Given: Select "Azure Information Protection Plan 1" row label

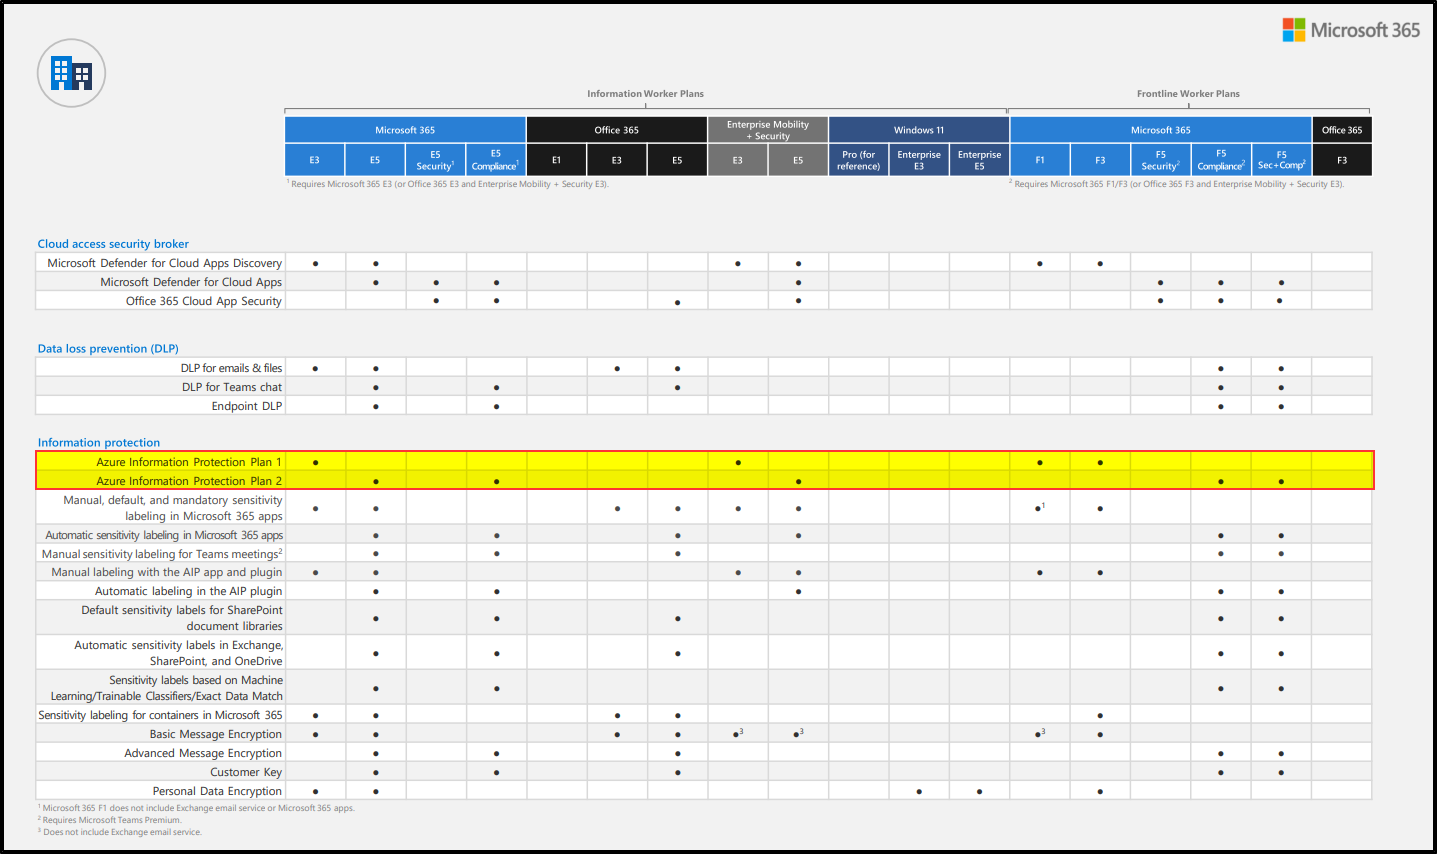Looking at the screenshot, I should pos(189,462).
